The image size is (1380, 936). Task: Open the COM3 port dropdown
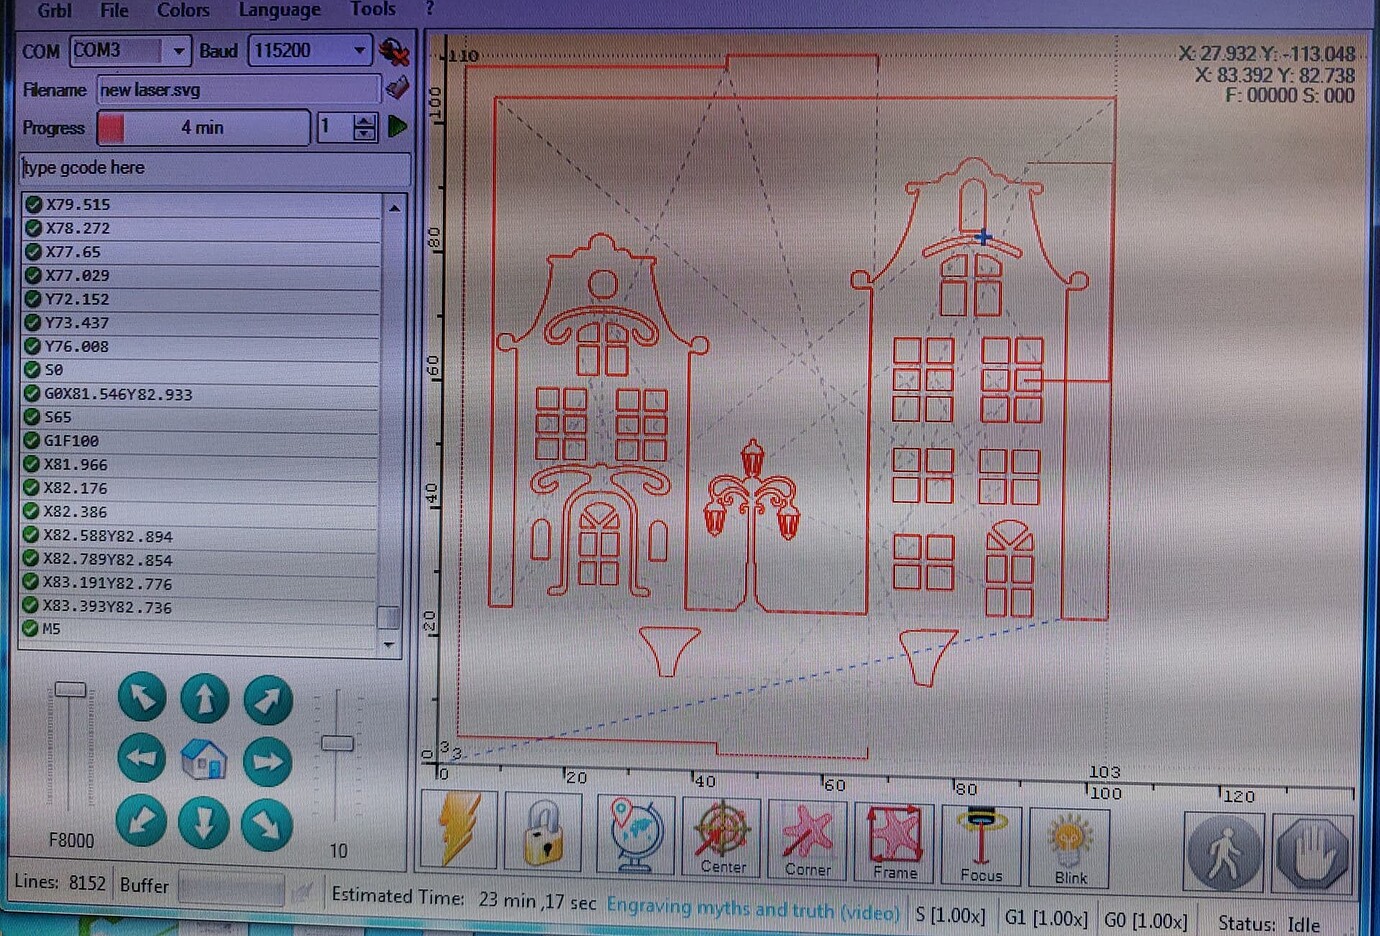pyautogui.click(x=181, y=51)
